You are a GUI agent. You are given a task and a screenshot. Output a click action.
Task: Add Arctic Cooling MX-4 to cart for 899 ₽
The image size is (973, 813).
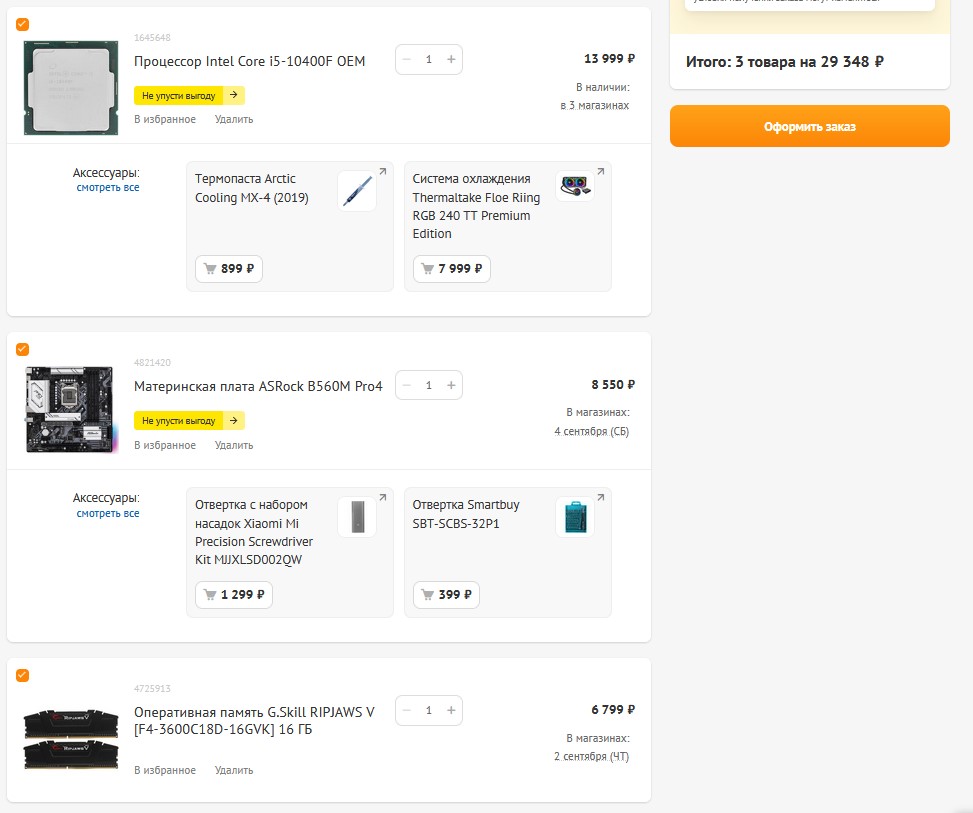(x=229, y=268)
